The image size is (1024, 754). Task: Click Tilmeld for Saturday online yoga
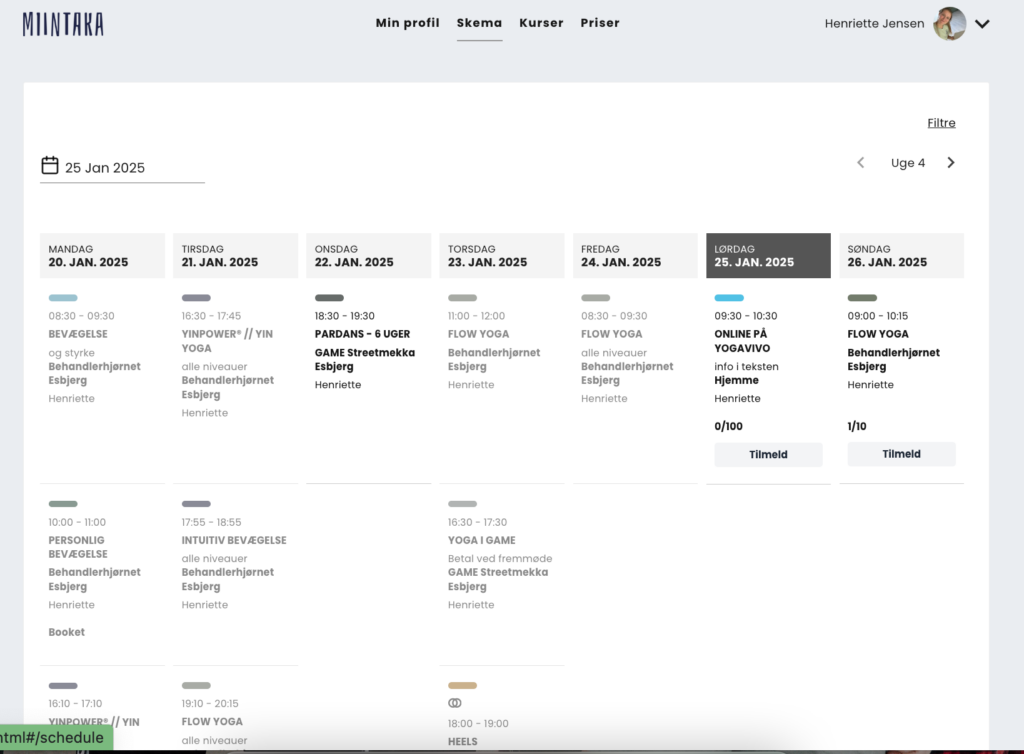[x=768, y=454]
